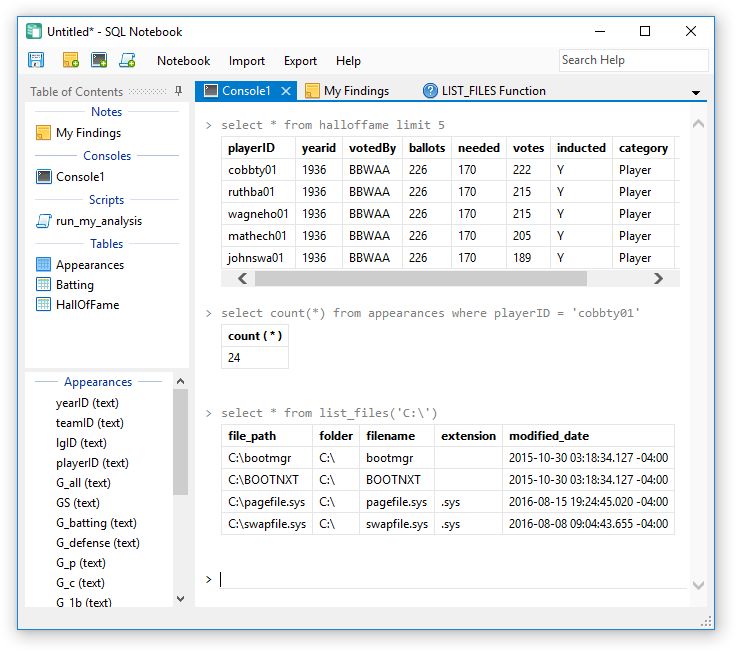
Task: Click the column list scroll up arrow
Action: point(180,381)
